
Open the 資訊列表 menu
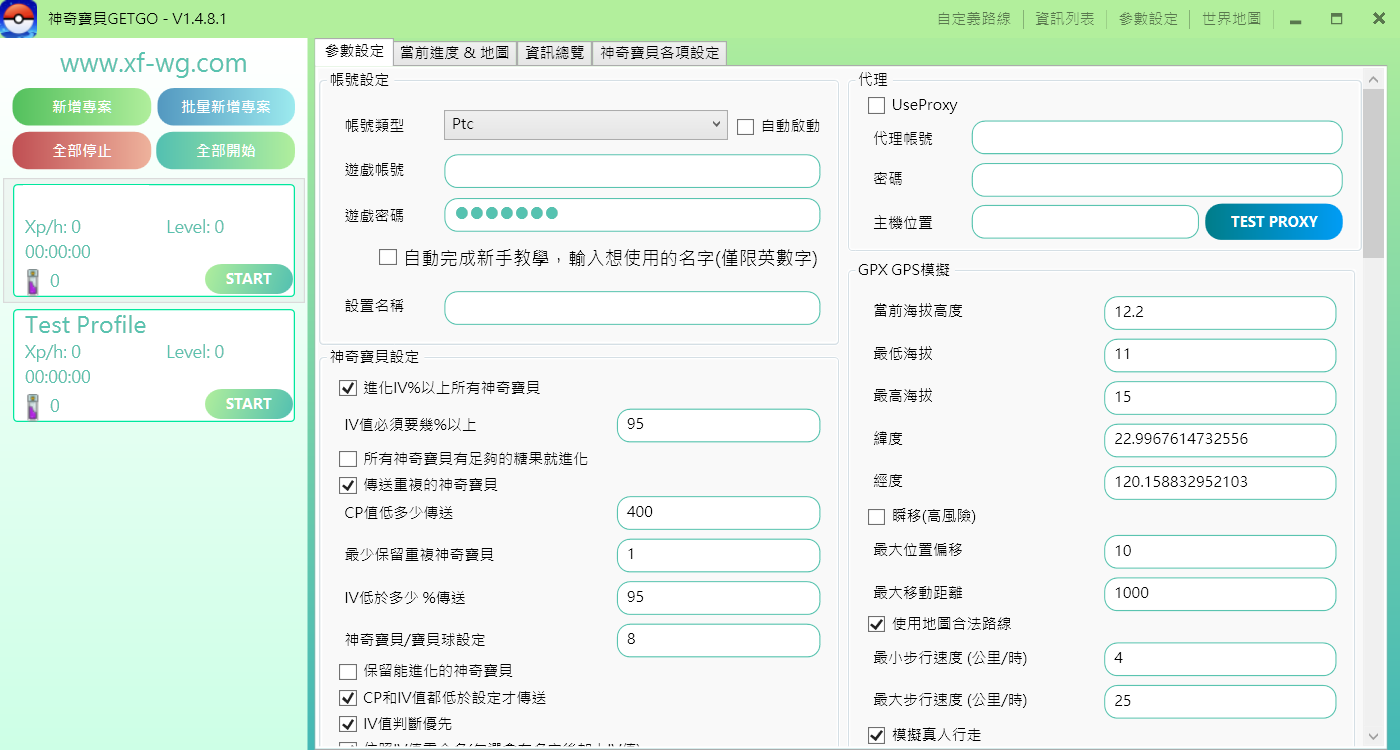click(x=1065, y=19)
